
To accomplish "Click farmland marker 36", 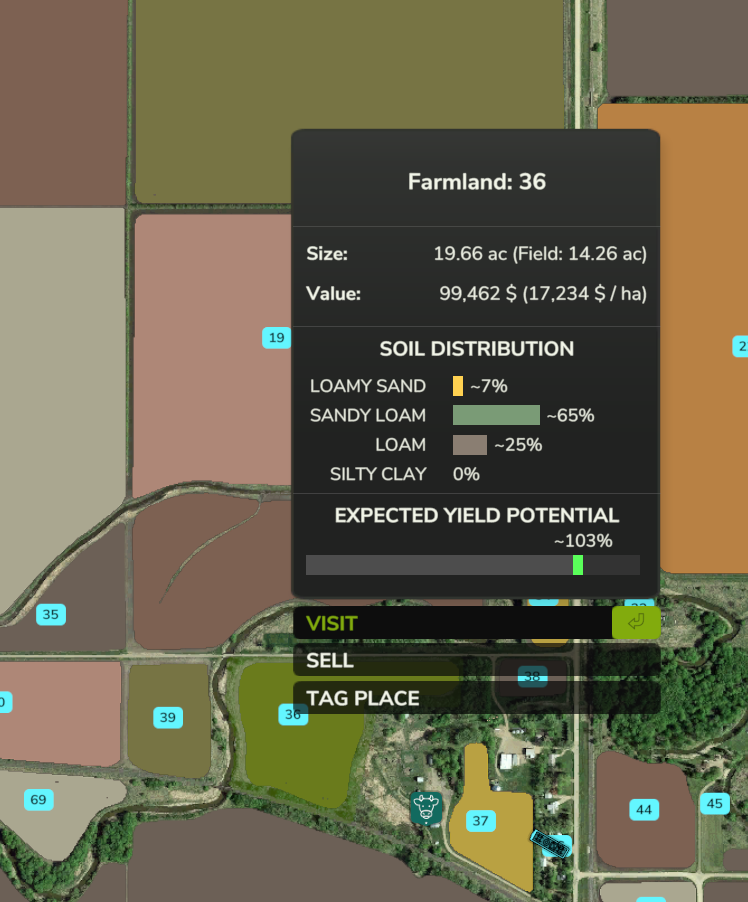I will pos(292,714).
